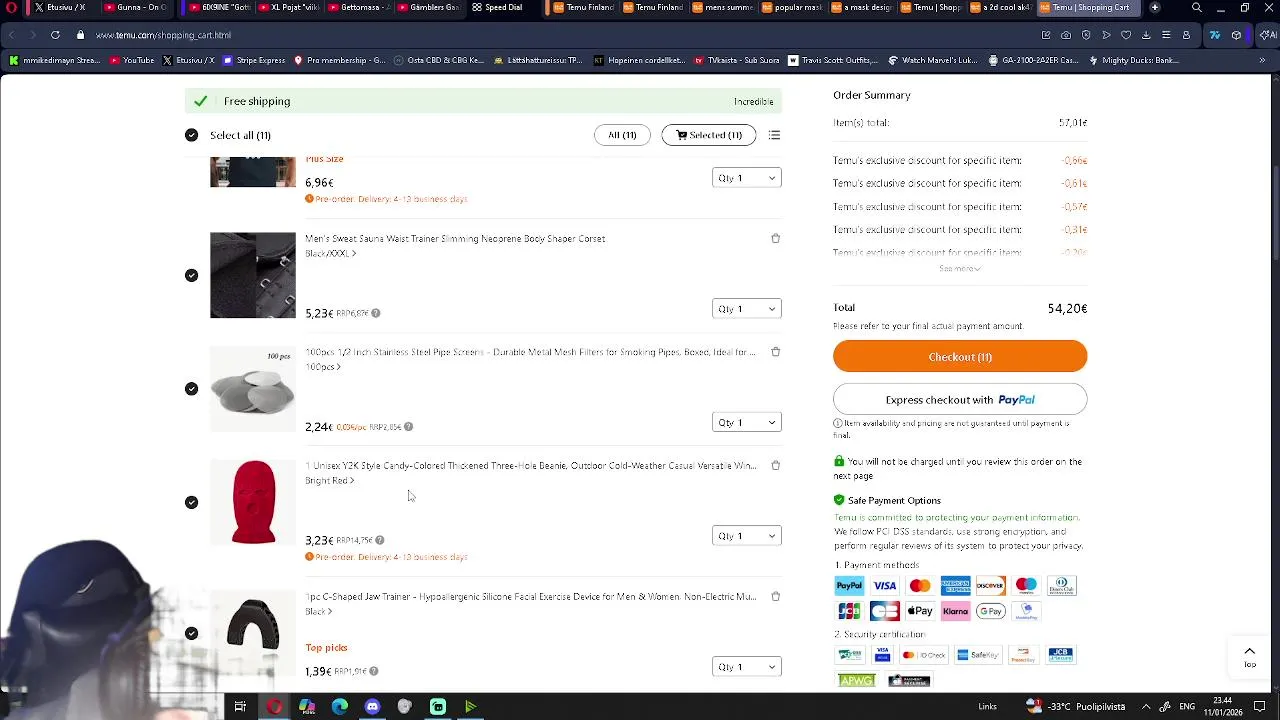Open Qty dropdown for the 6,96€ item

coord(746,178)
